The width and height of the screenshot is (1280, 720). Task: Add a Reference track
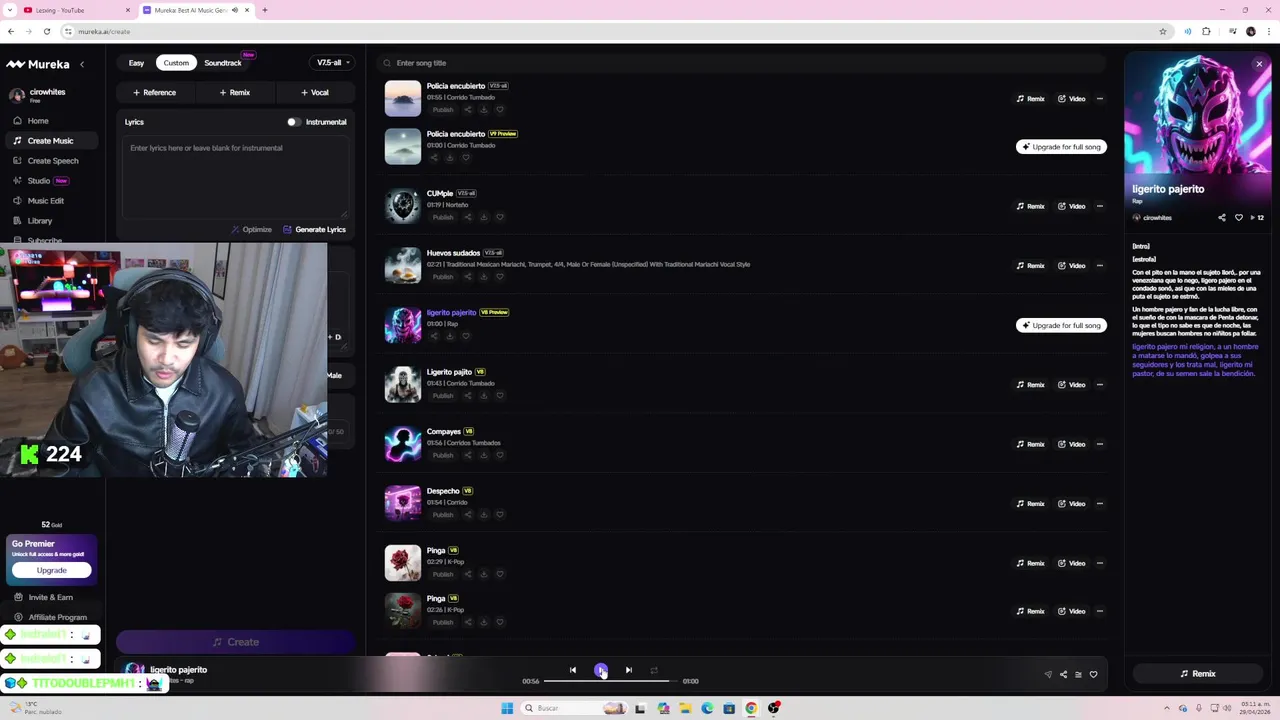(x=155, y=93)
